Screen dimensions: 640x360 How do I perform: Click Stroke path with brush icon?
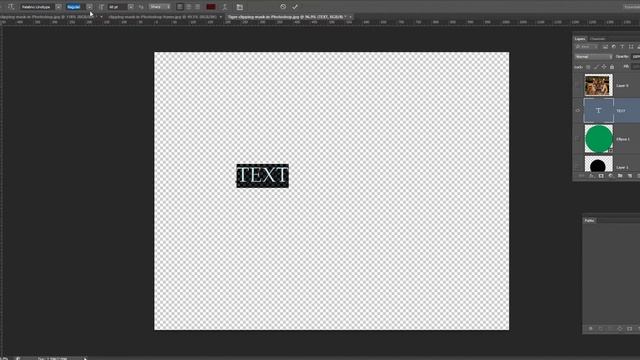point(600,329)
